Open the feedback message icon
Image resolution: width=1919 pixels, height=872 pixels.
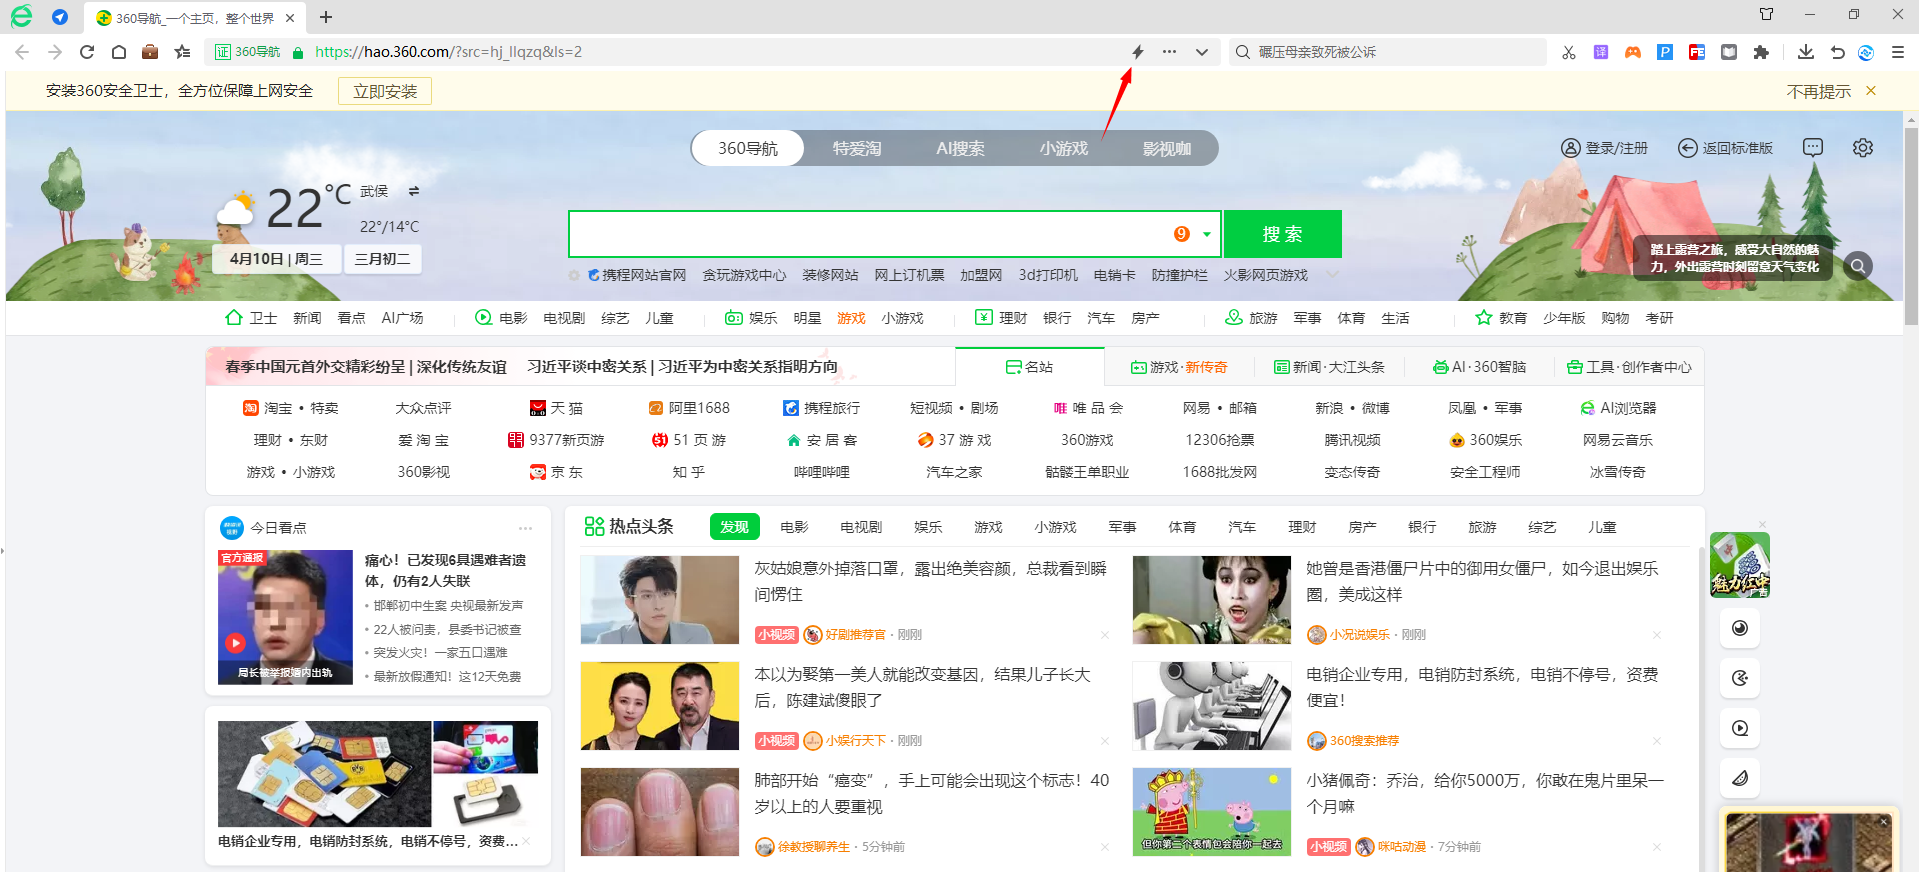coord(1813,148)
